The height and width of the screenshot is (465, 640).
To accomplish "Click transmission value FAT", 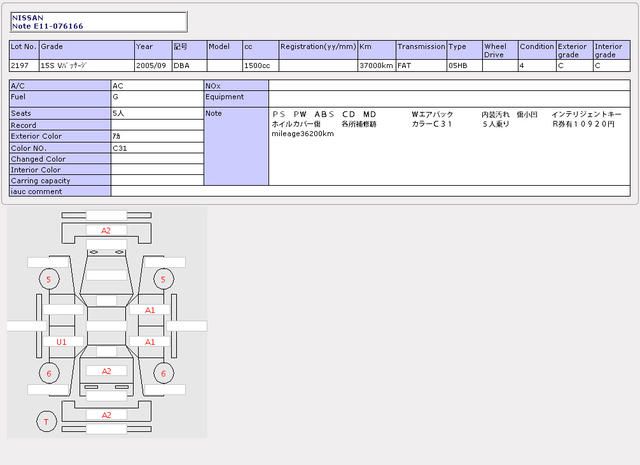I will pyautogui.click(x=421, y=66).
